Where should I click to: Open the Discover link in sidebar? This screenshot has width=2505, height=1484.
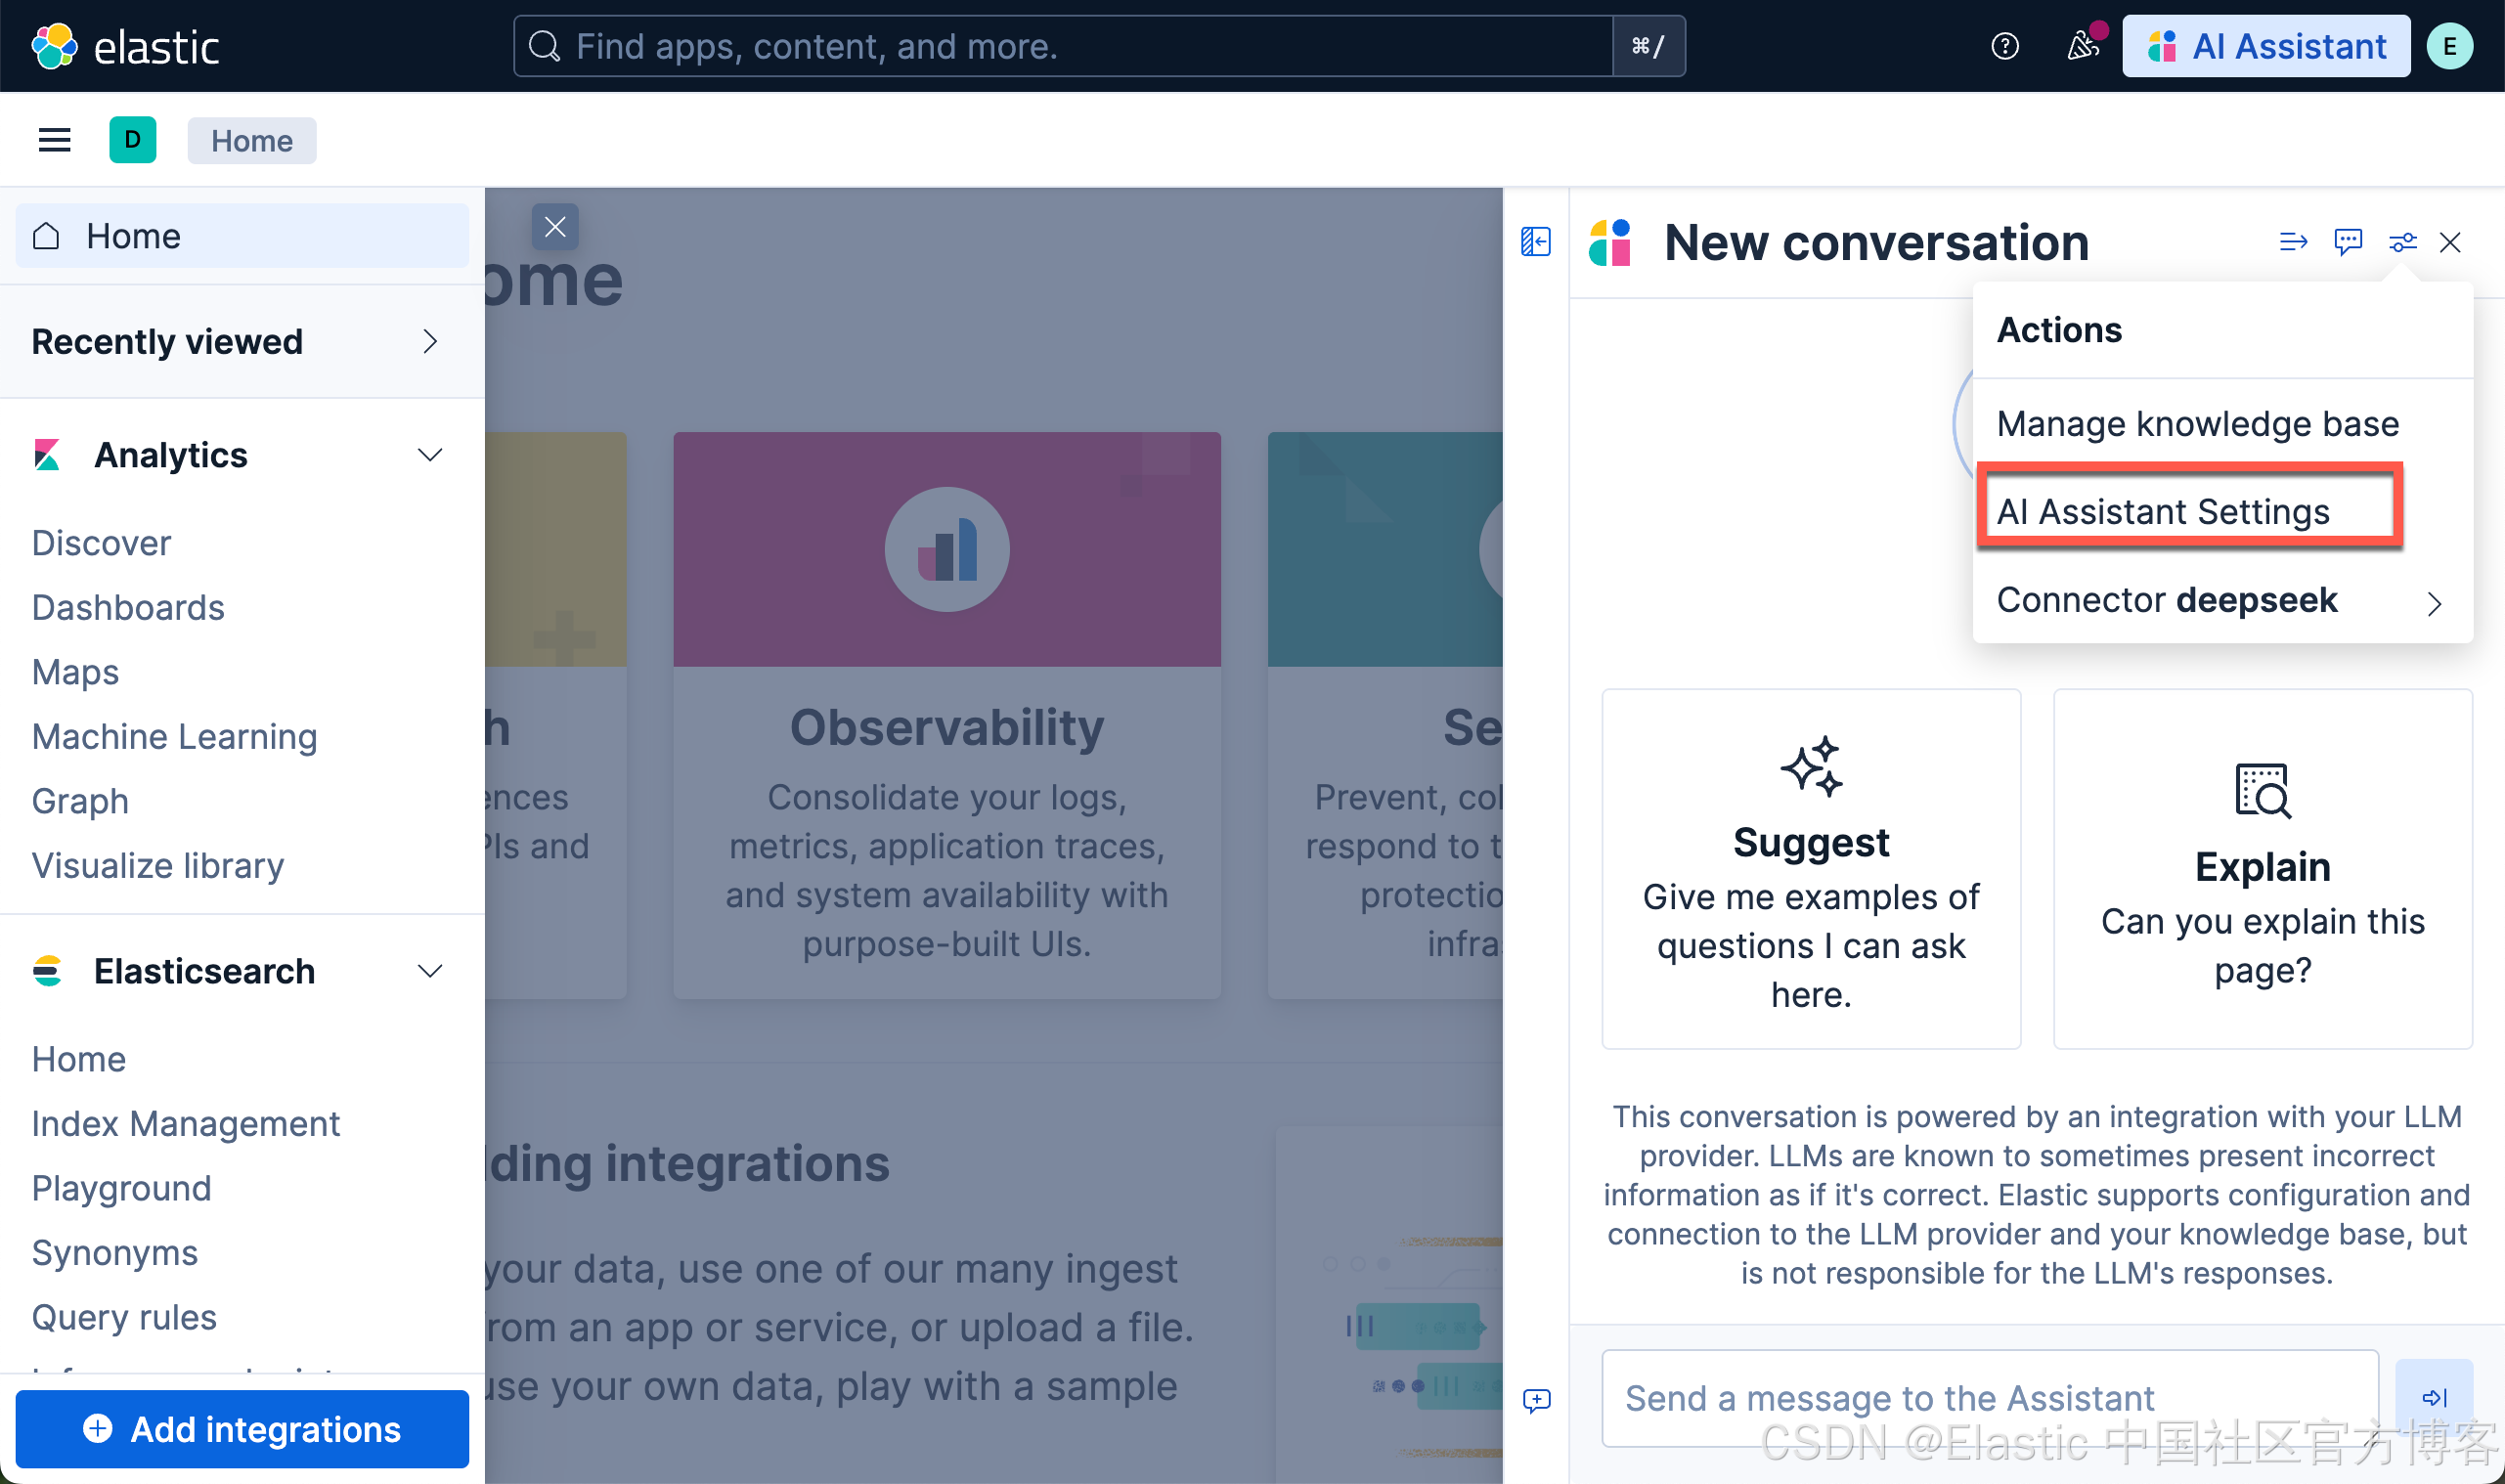tap(101, 543)
